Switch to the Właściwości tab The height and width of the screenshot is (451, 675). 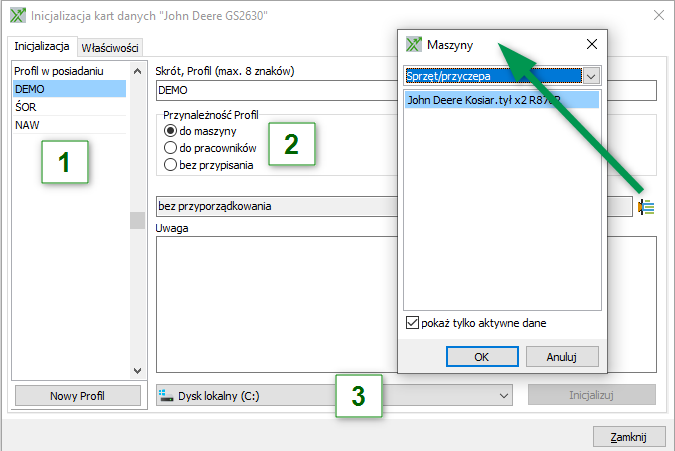[x=110, y=48]
